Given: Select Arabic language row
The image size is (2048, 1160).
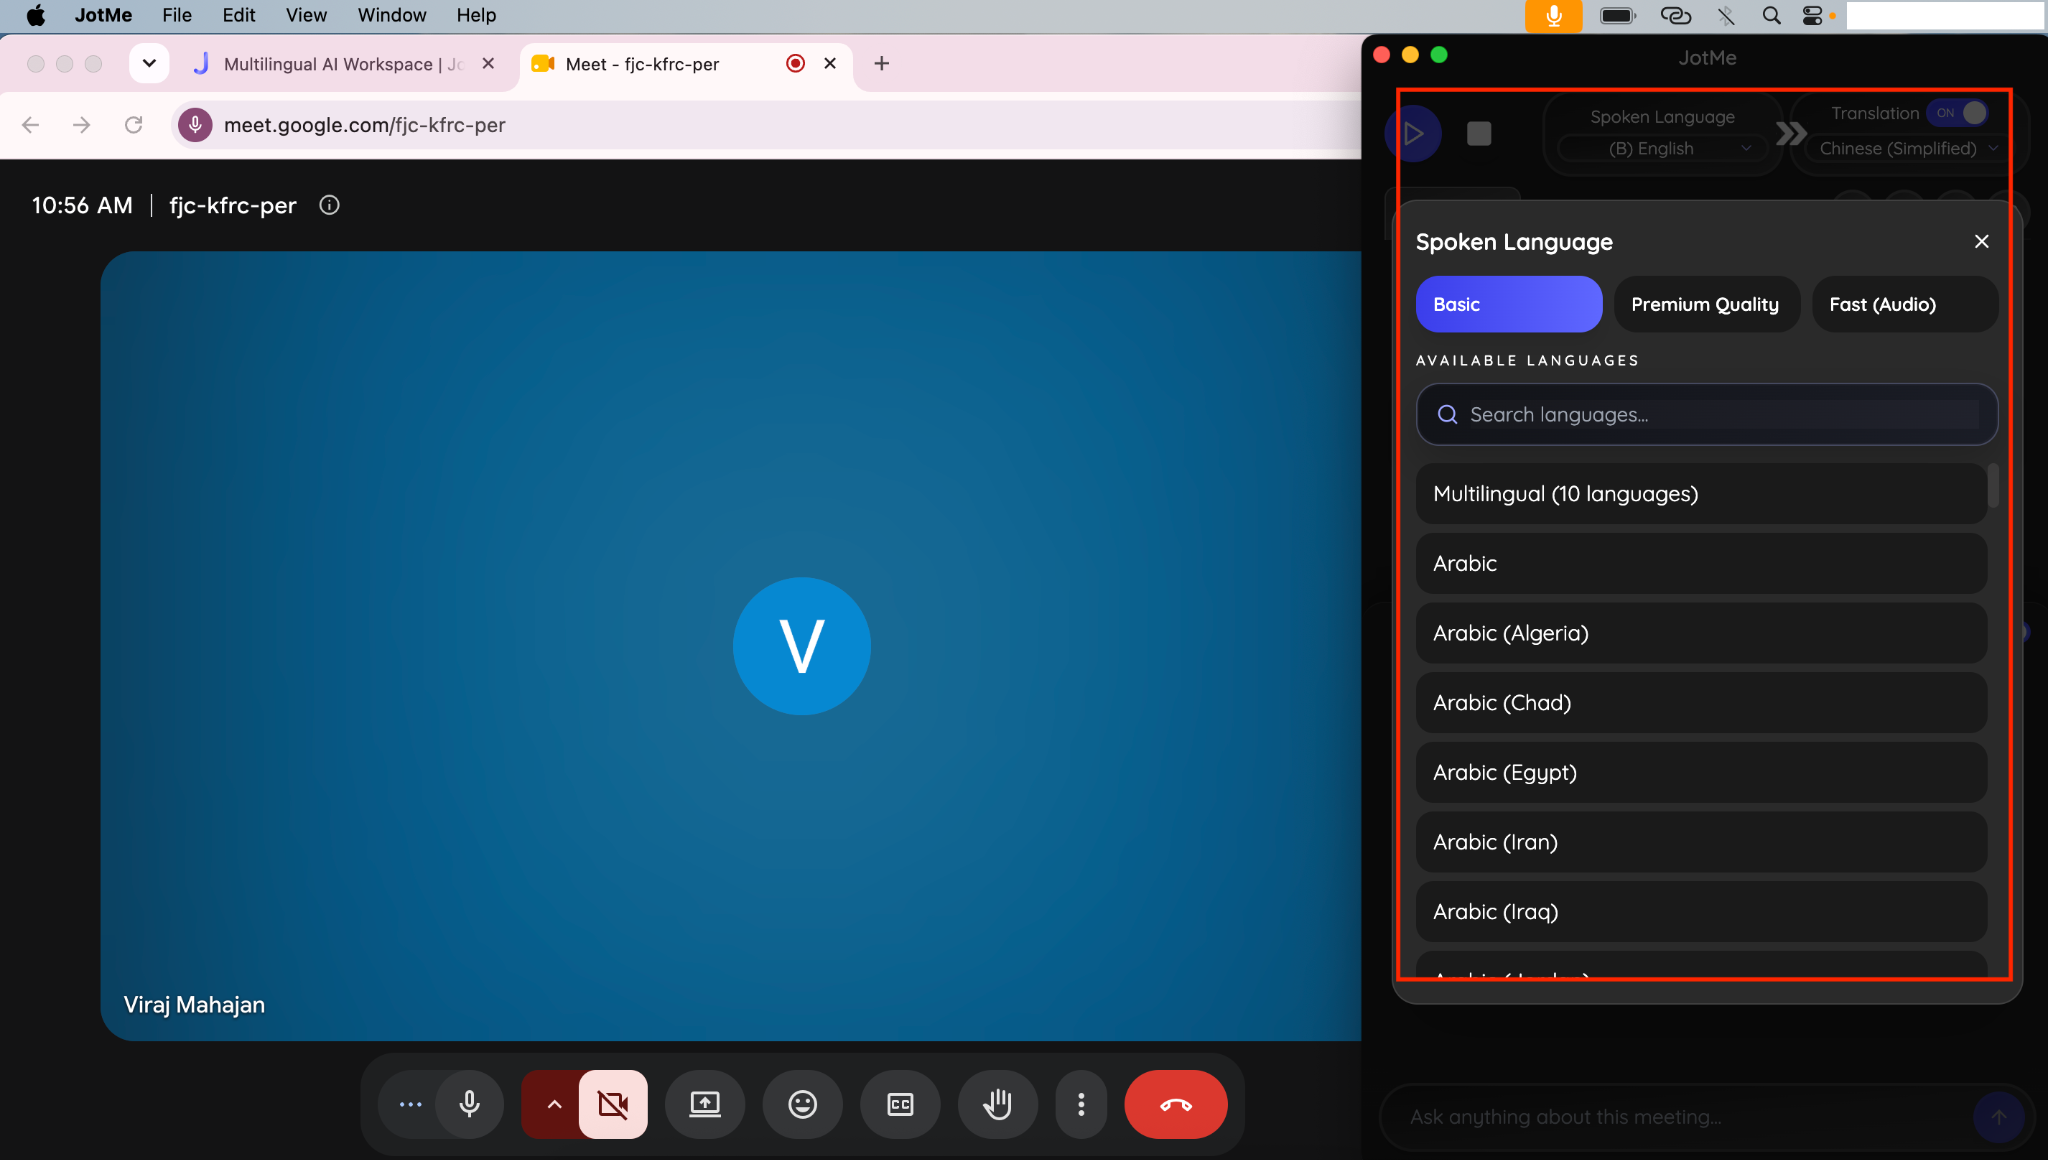Looking at the screenshot, I should click(1700, 563).
